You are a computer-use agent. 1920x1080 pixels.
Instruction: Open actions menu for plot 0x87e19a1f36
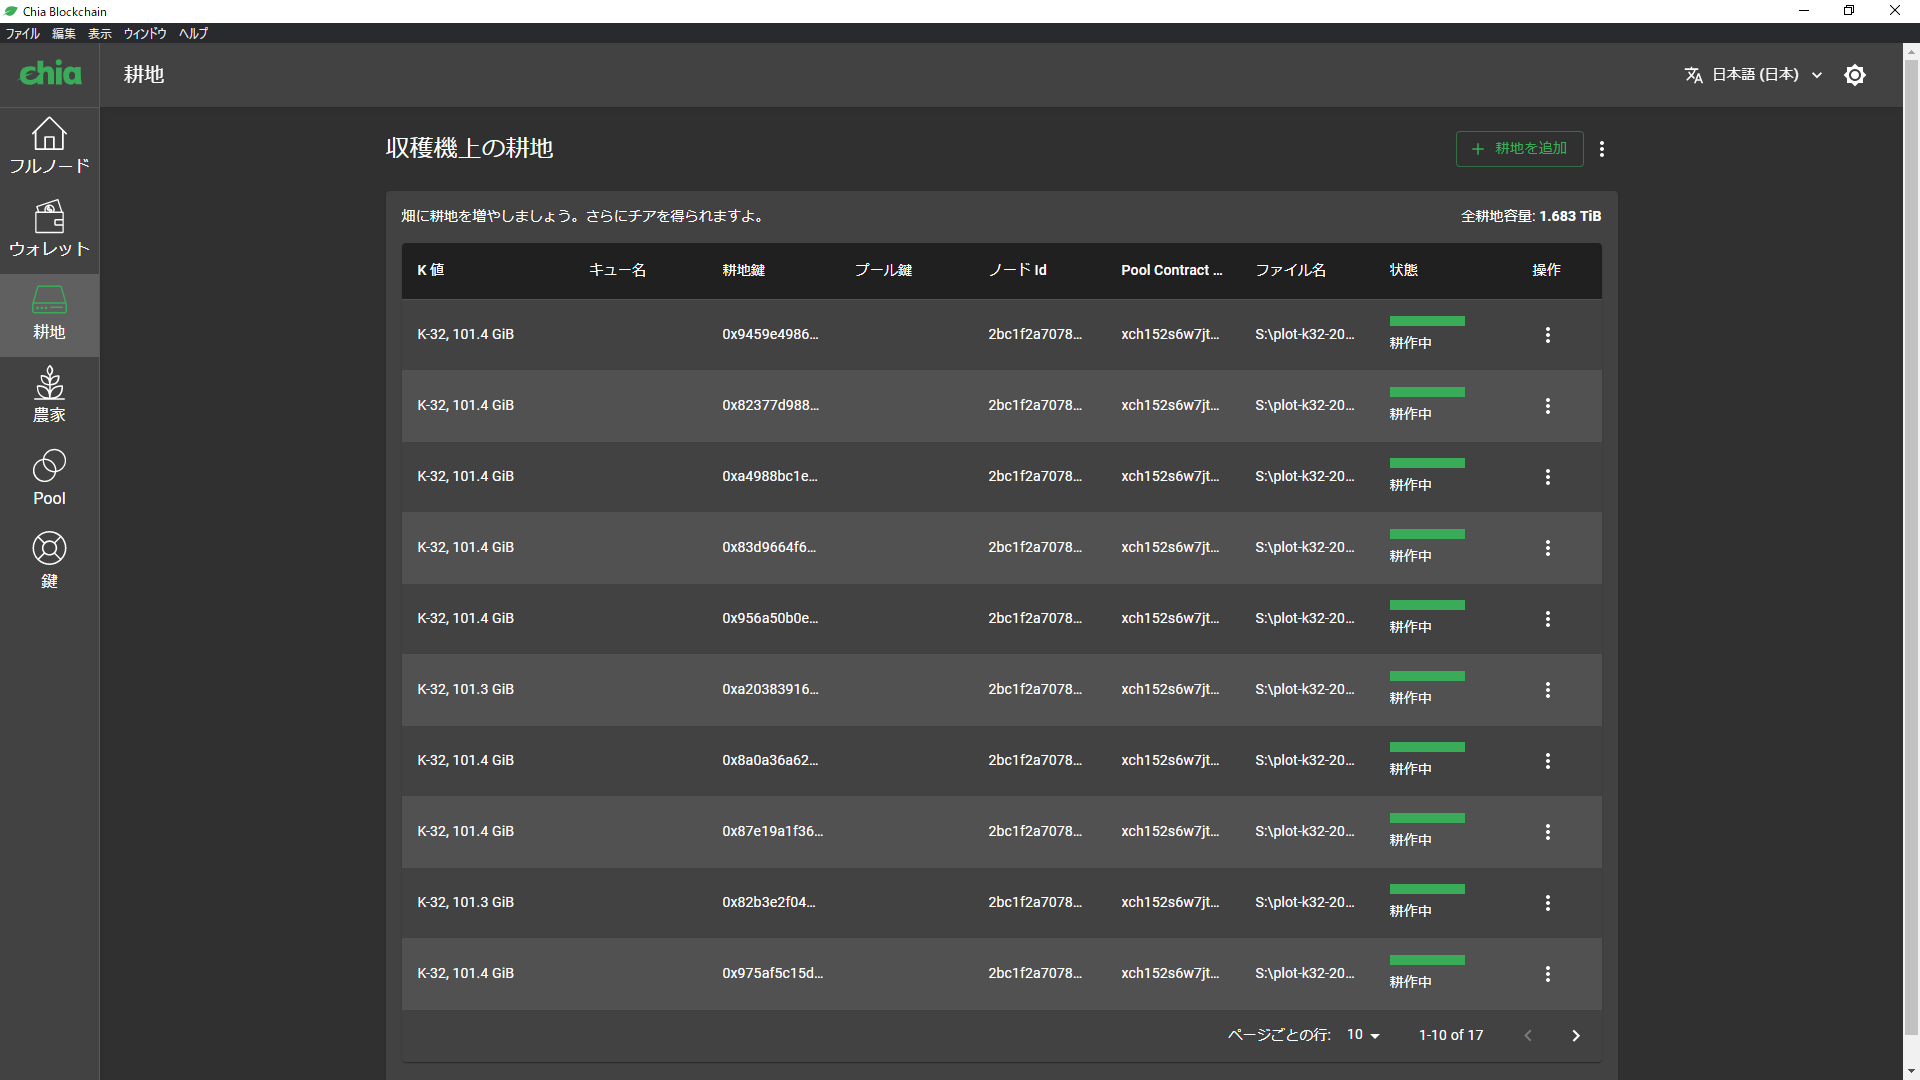pos(1548,832)
